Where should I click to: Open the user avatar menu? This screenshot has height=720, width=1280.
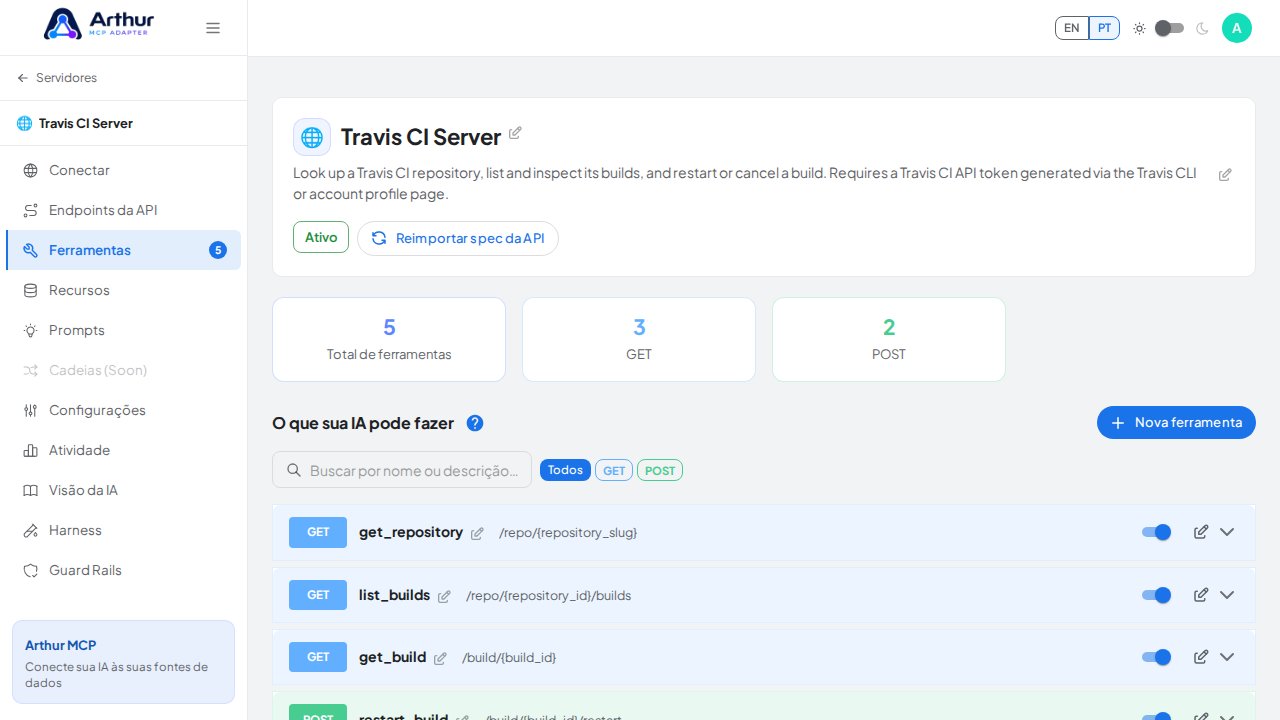pyautogui.click(x=1237, y=28)
